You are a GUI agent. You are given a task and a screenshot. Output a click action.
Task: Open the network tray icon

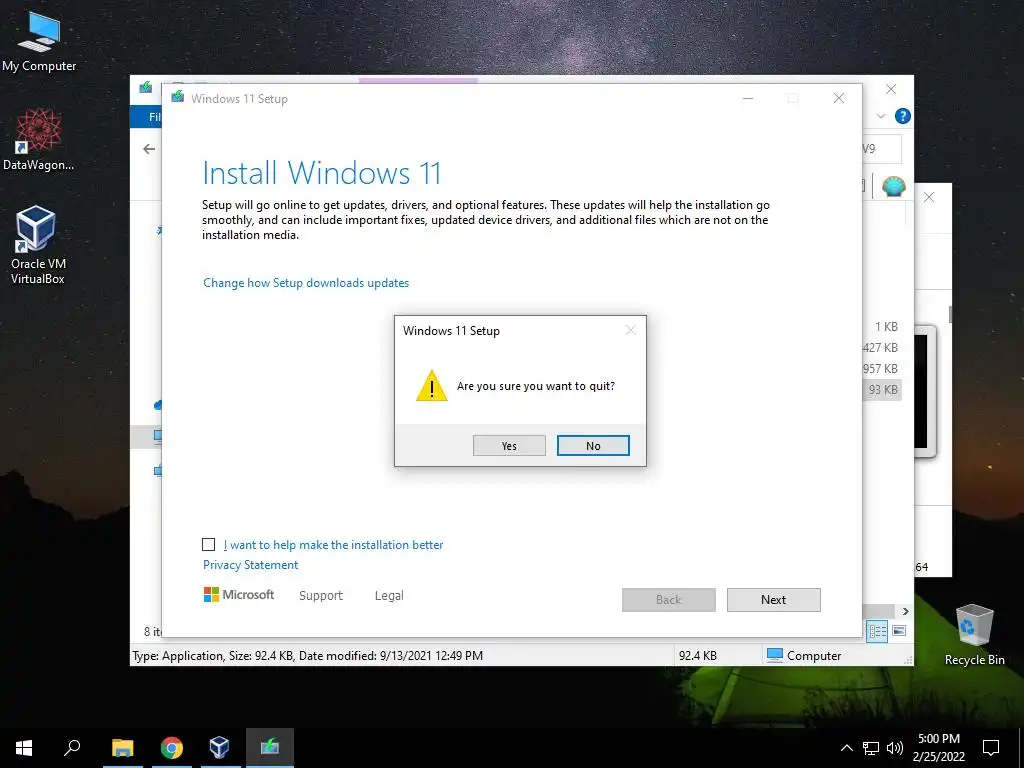[x=871, y=748]
